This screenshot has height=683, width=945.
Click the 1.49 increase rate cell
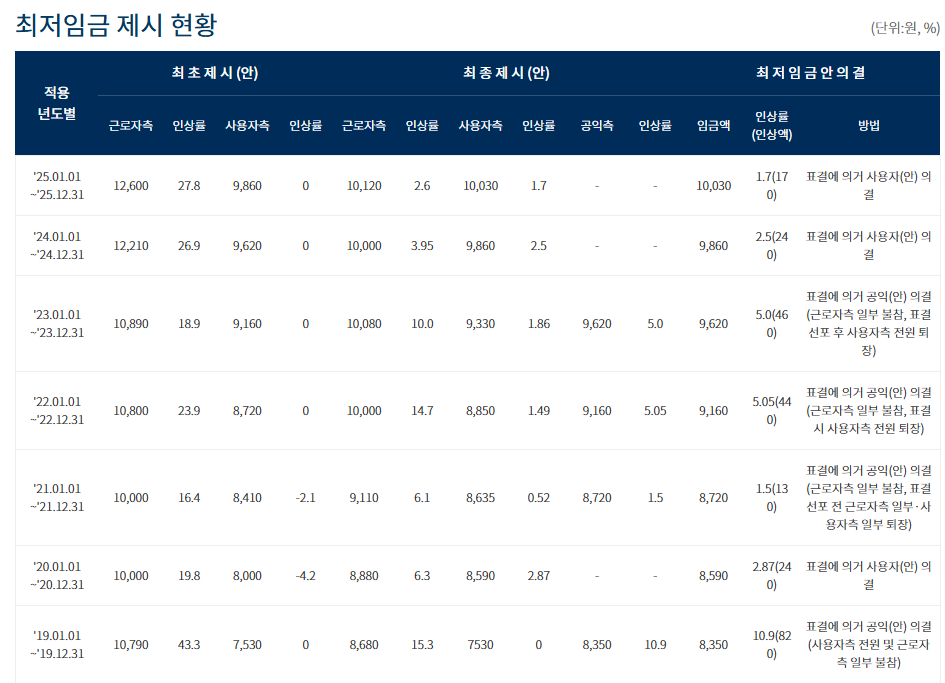538,411
